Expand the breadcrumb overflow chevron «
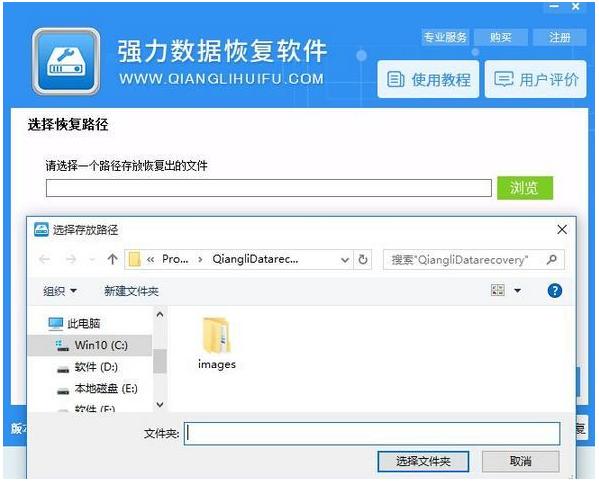599x482 pixels. click(x=151, y=260)
